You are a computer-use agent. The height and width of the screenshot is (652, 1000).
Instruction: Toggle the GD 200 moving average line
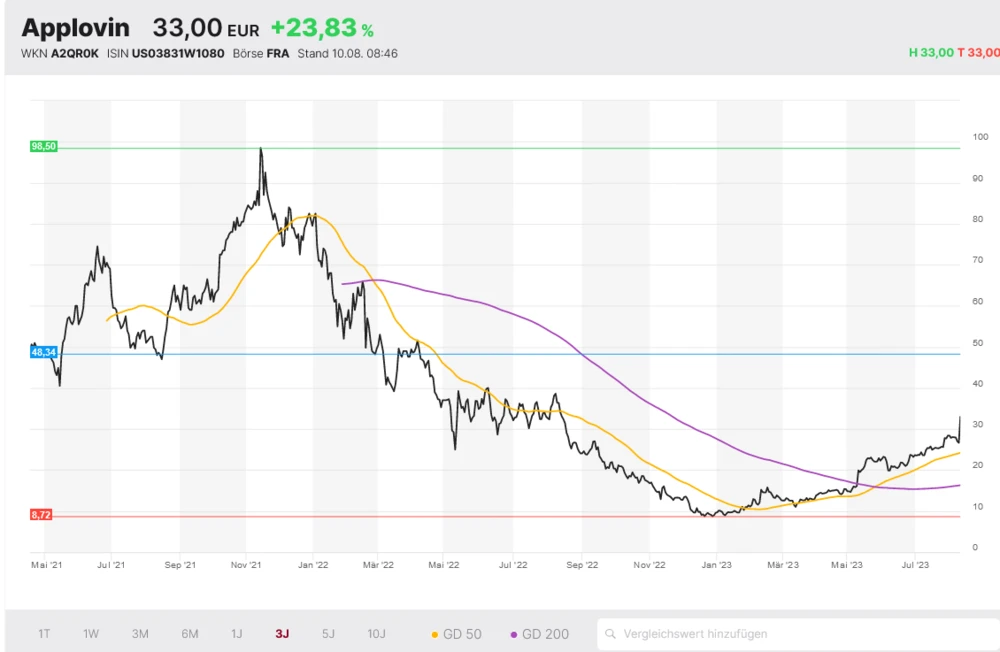545,634
